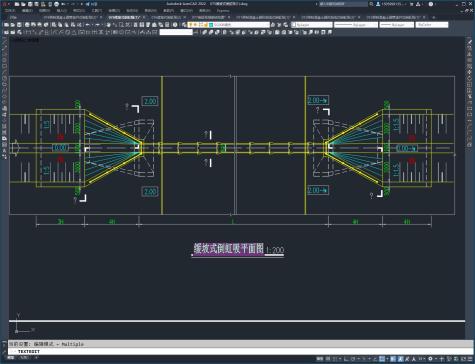Click Redo in the Standard toolbar

(97, 25)
